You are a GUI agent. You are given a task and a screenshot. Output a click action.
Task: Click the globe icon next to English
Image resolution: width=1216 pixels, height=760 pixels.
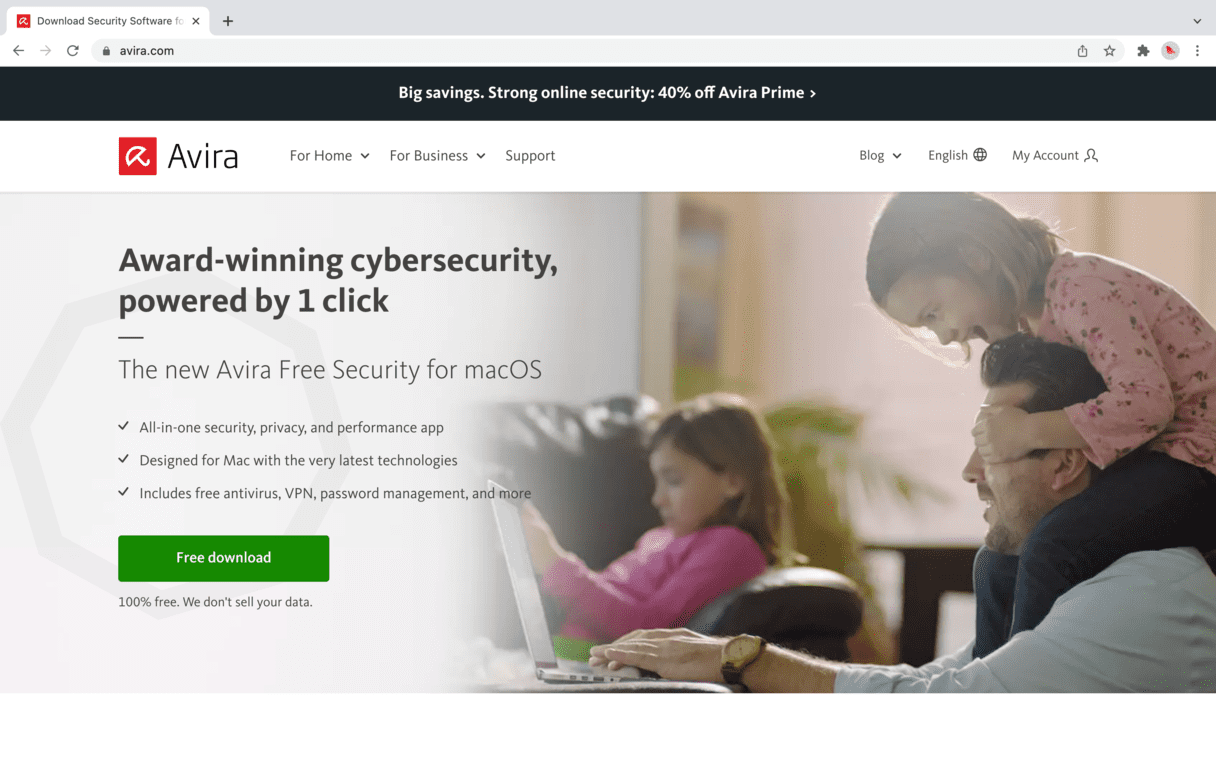tap(980, 155)
